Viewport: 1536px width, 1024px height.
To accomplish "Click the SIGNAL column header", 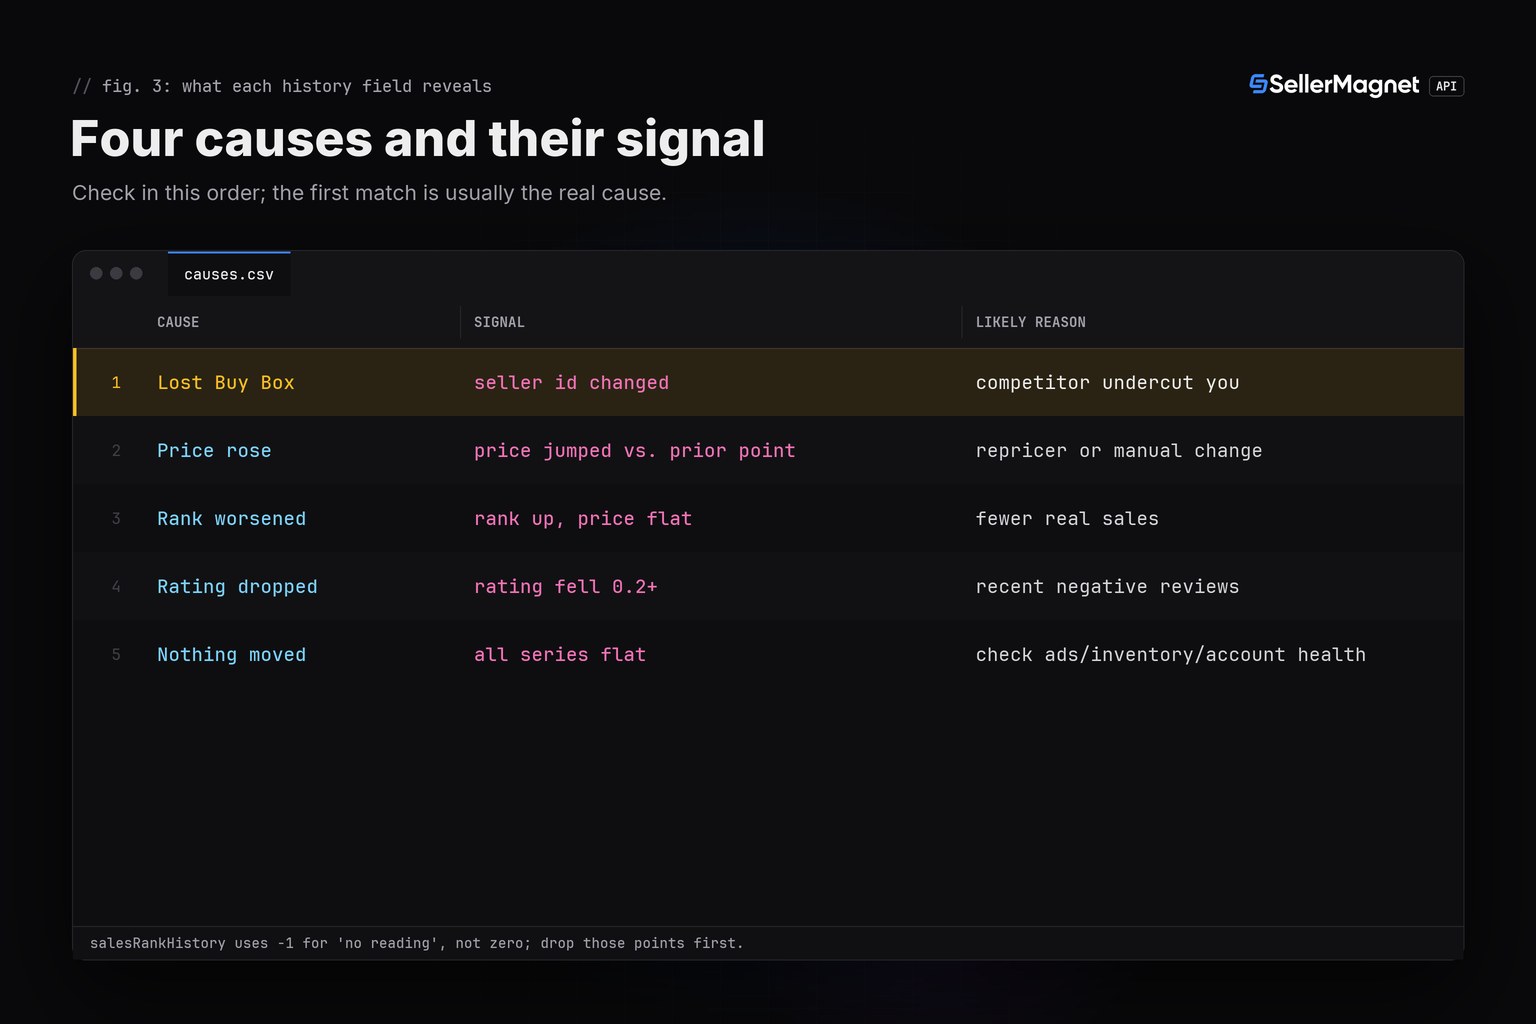I will [499, 322].
